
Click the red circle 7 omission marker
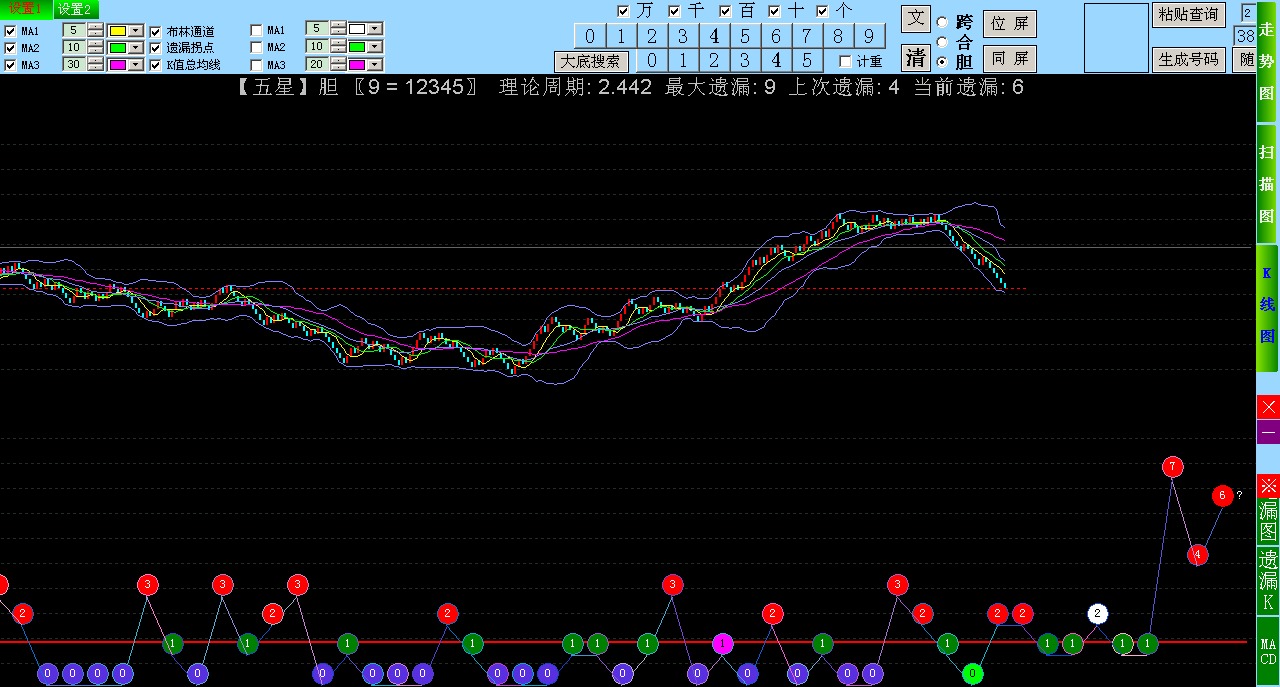click(x=1173, y=466)
